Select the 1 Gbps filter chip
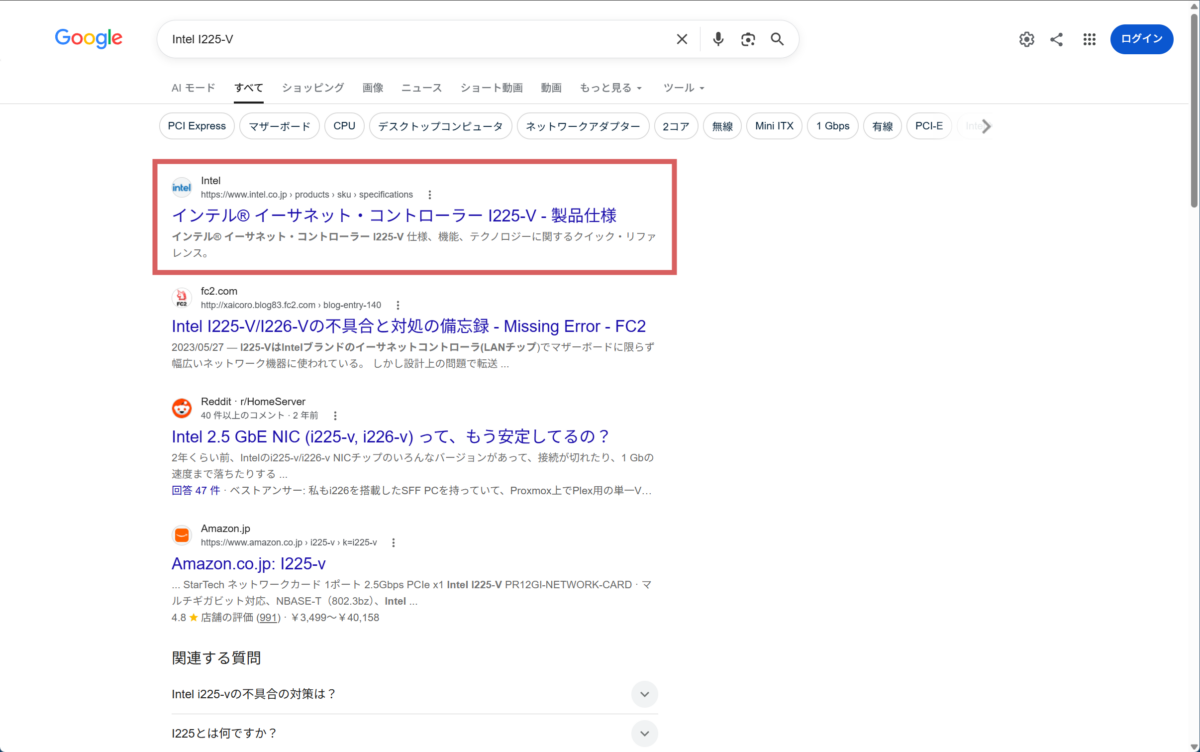This screenshot has width=1200, height=752. [x=833, y=126]
